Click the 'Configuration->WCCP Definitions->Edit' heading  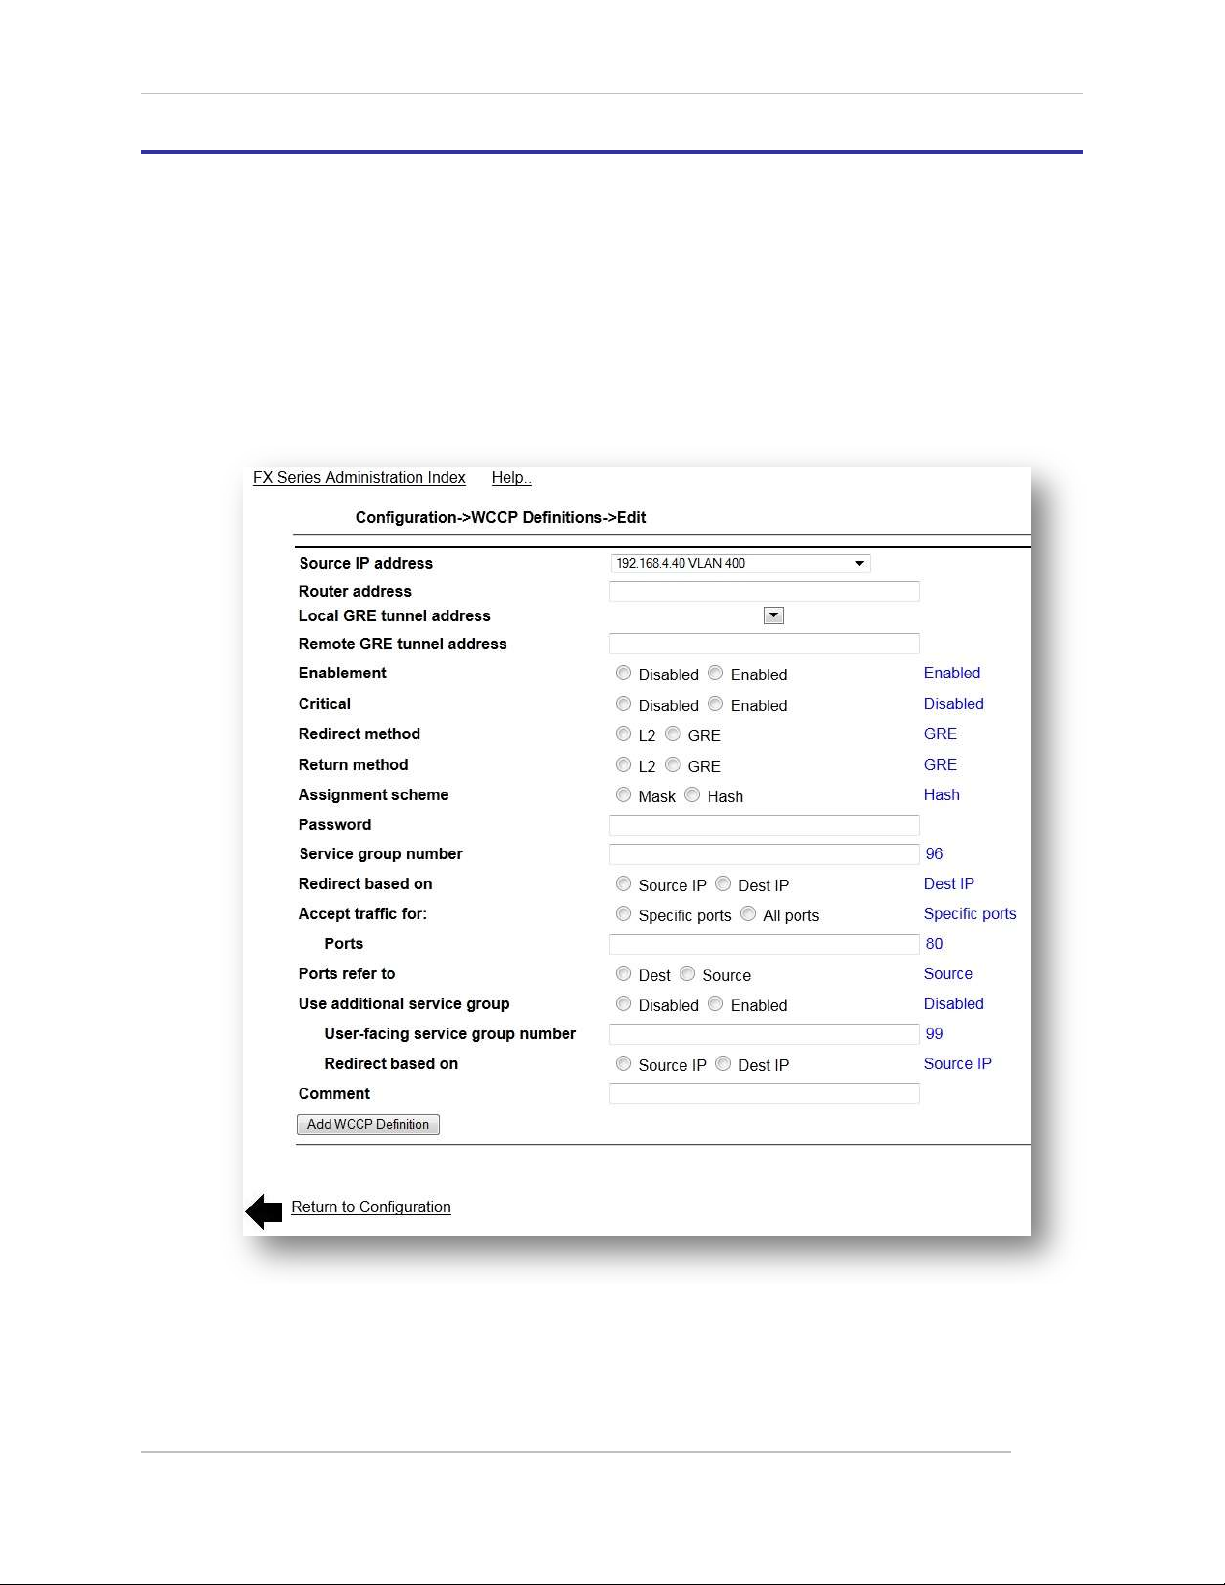501,518
